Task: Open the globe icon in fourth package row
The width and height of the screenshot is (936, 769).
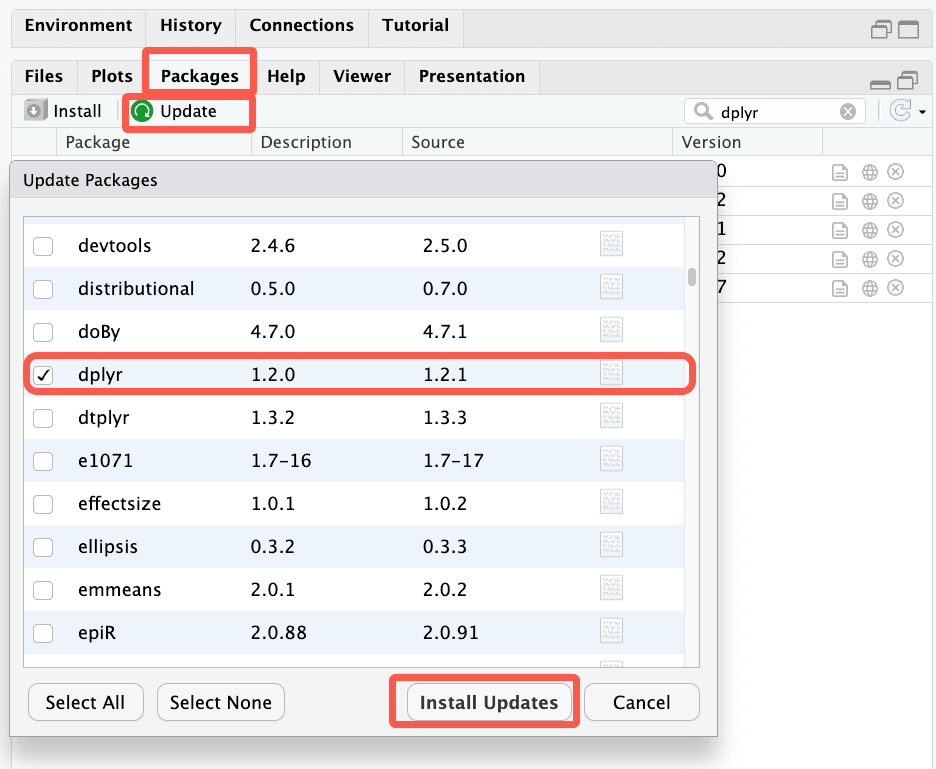Action: [870, 259]
